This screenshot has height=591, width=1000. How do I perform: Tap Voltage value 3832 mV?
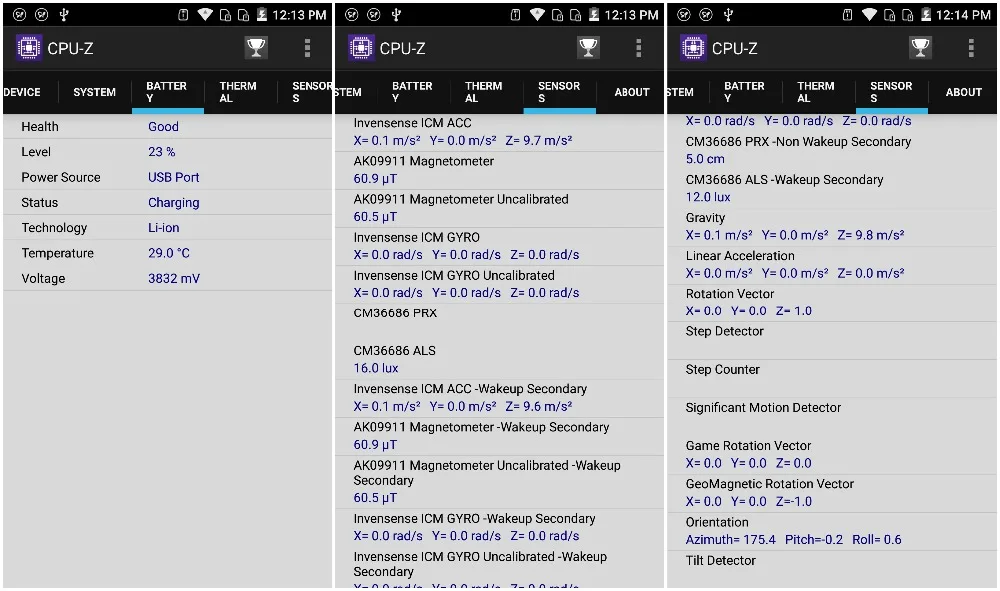(x=174, y=279)
